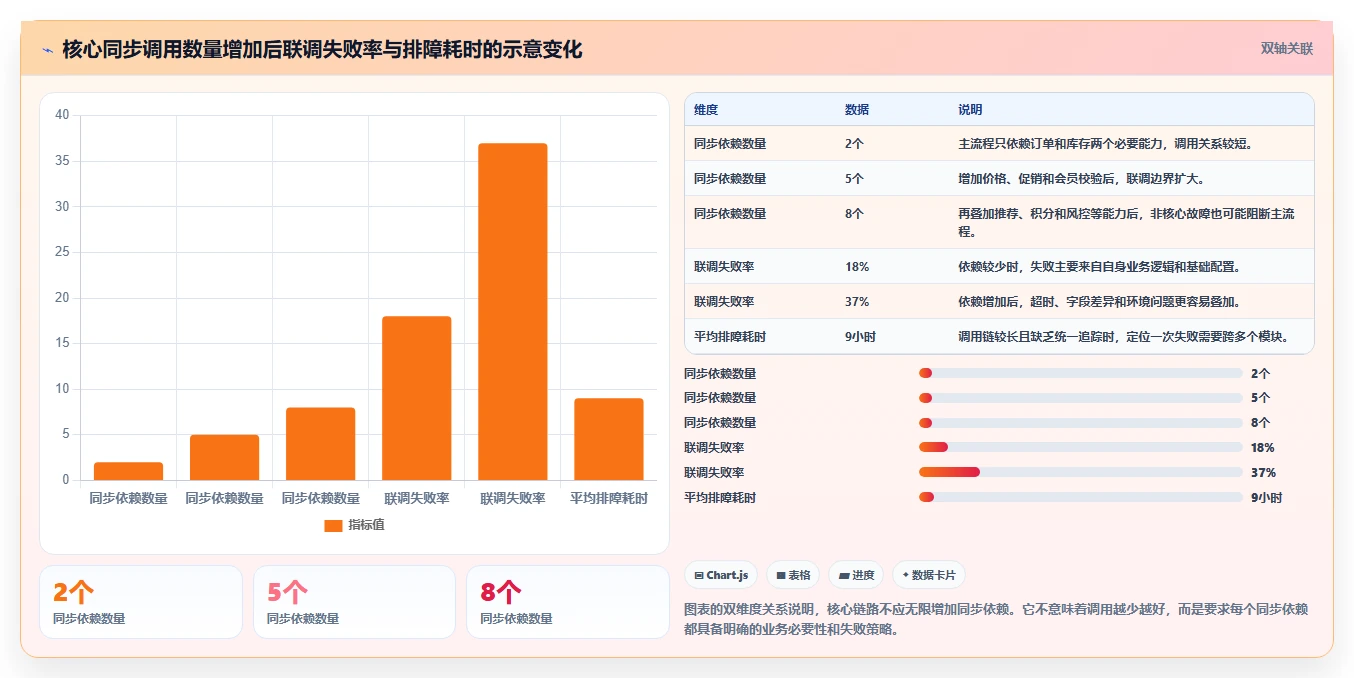Viewport: 1354px width, 678px height.
Task: Click the progress bar labeled 18%
Action: point(1081,447)
